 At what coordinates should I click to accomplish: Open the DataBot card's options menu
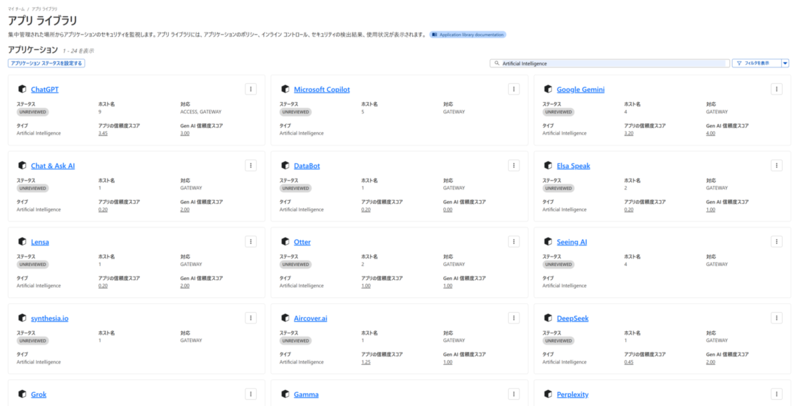pos(514,165)
